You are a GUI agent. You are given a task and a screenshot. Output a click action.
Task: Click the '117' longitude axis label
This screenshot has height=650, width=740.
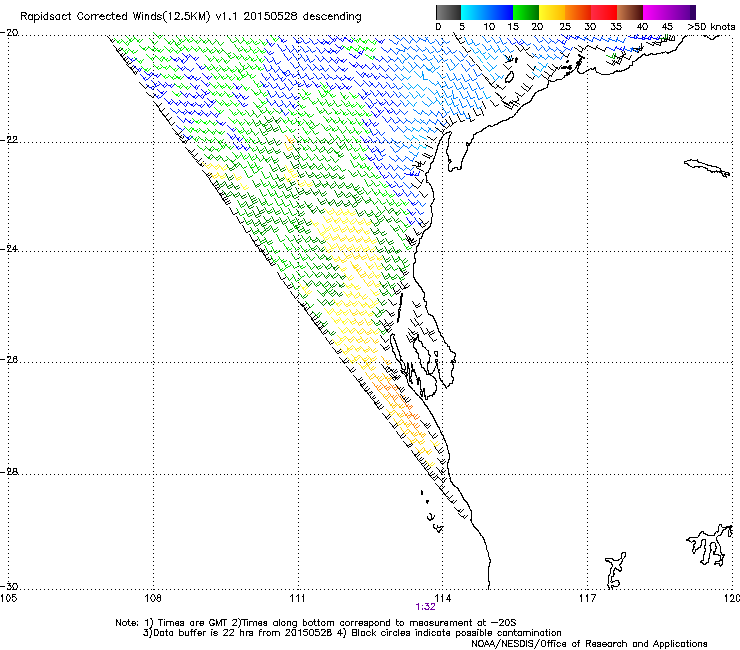(587, 599)
